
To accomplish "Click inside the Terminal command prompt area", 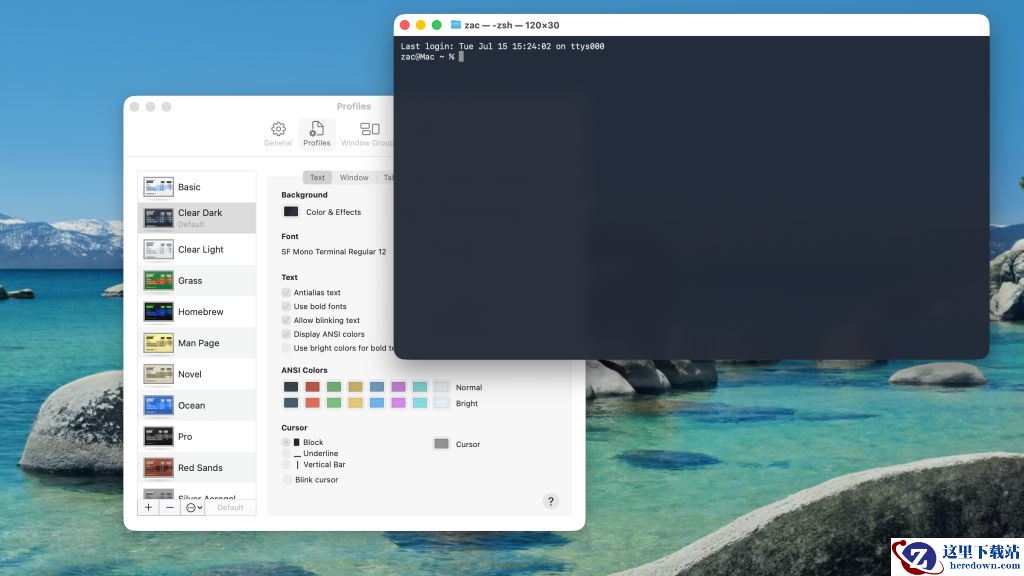I will tap(691, 197).
